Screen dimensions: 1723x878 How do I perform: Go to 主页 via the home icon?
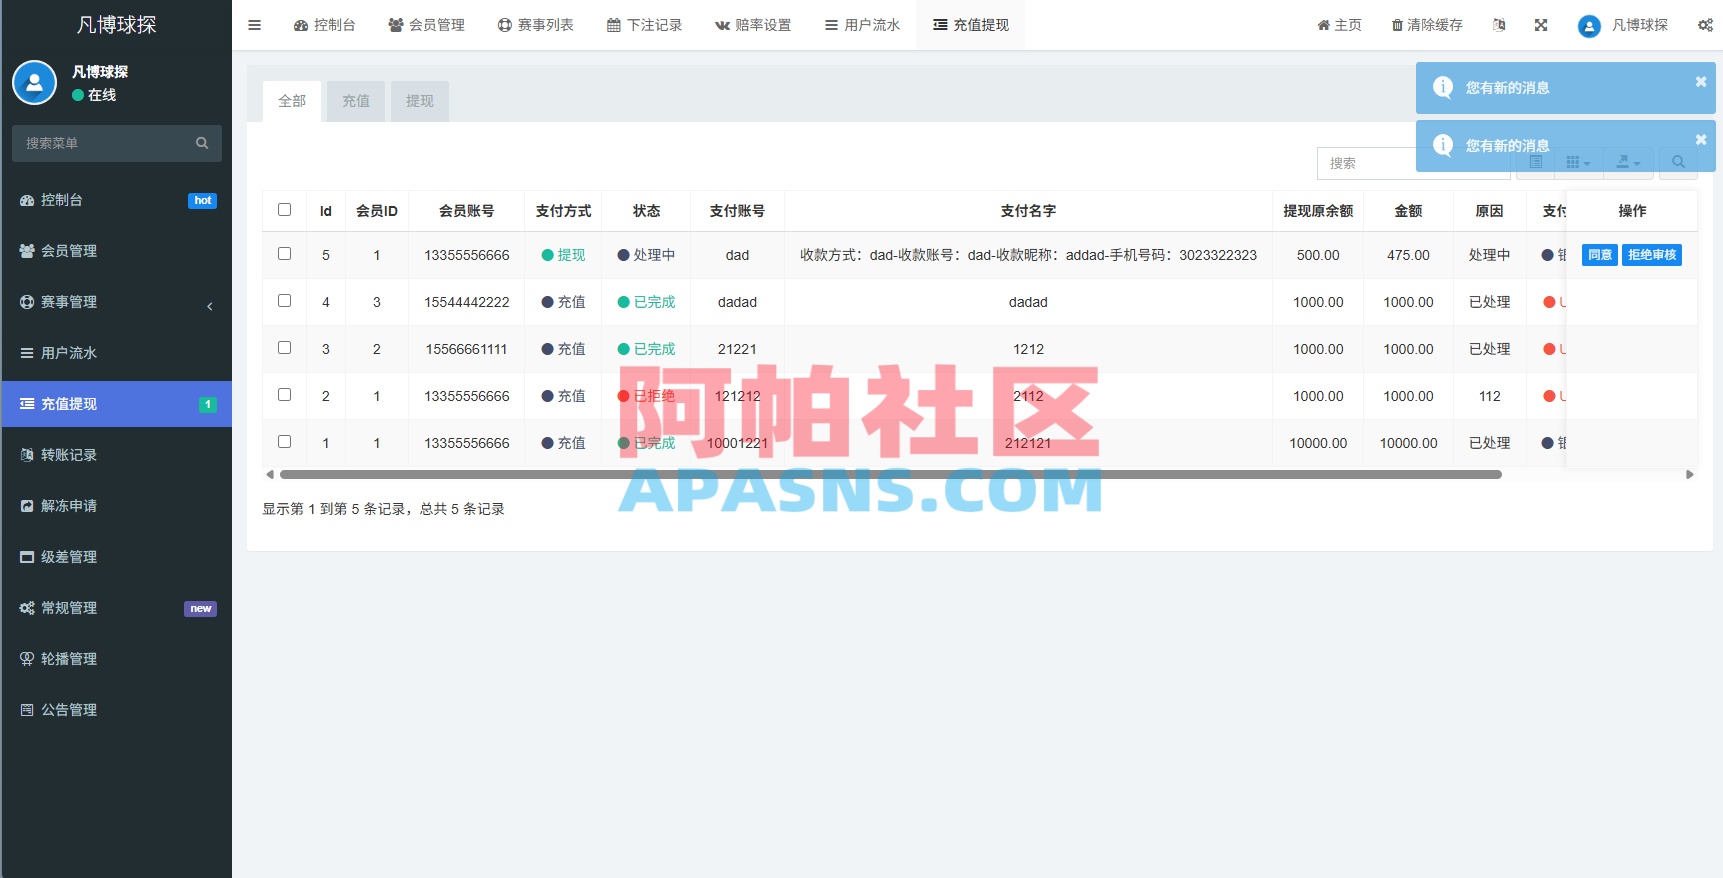[x=1339, y=25]
